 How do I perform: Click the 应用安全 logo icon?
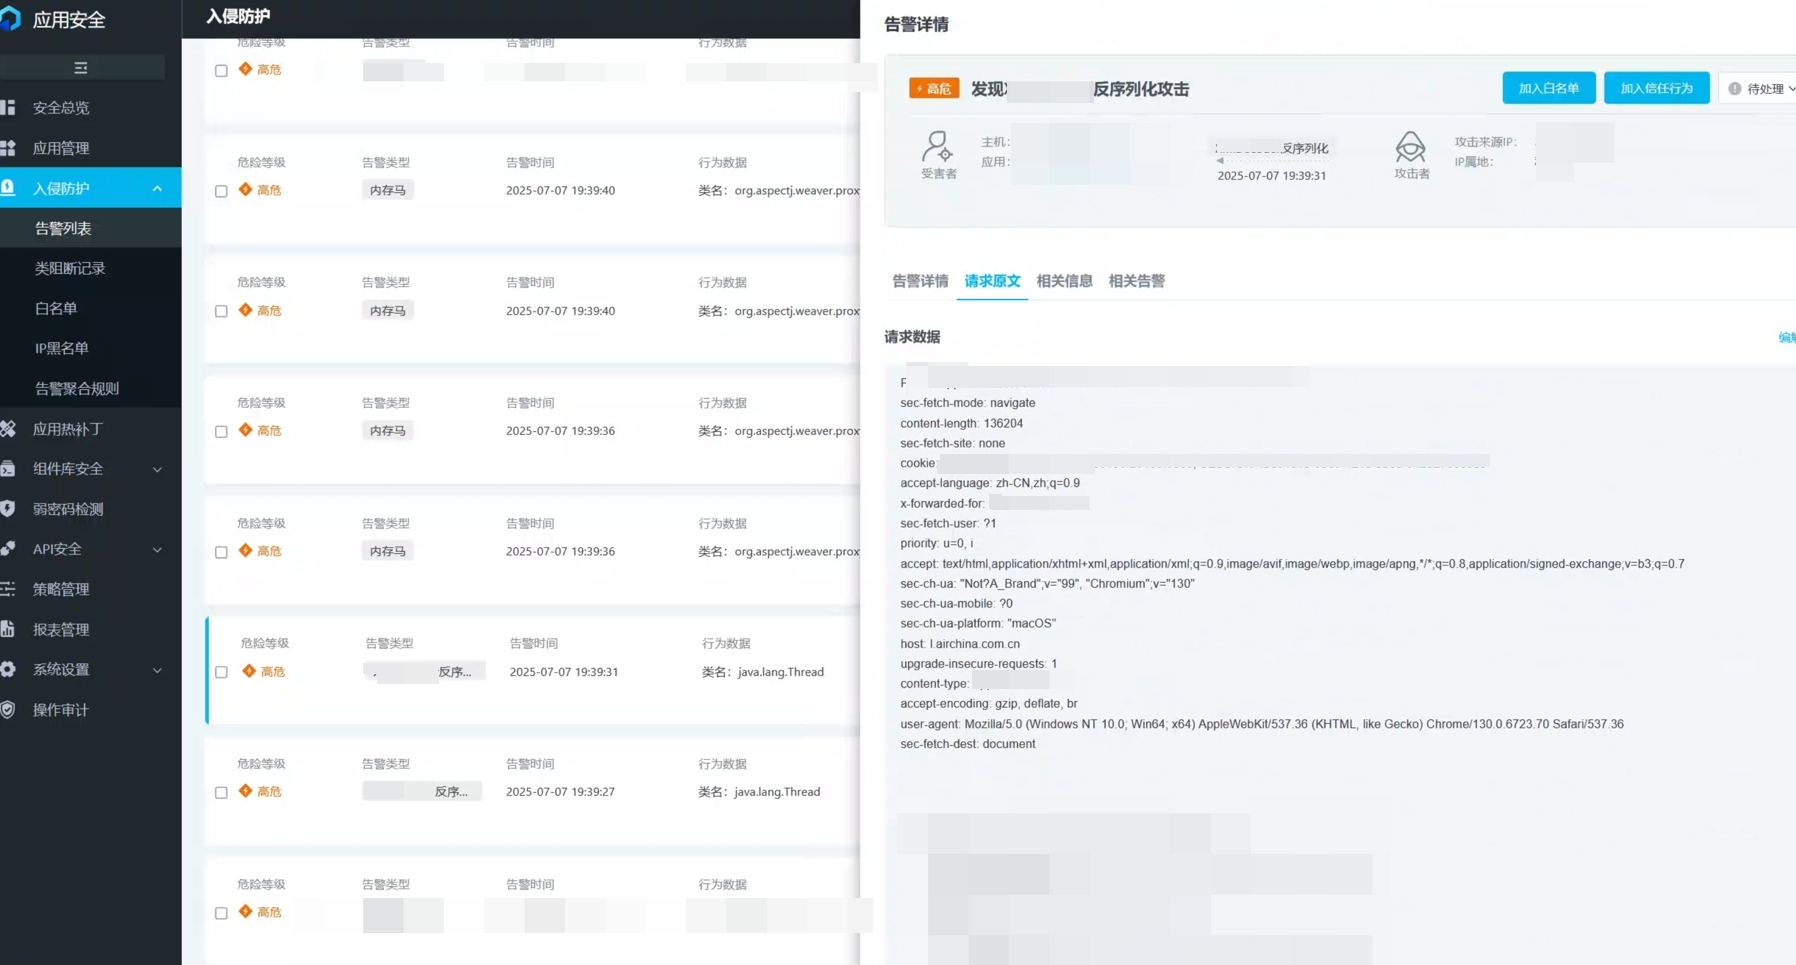click(9, 19)
